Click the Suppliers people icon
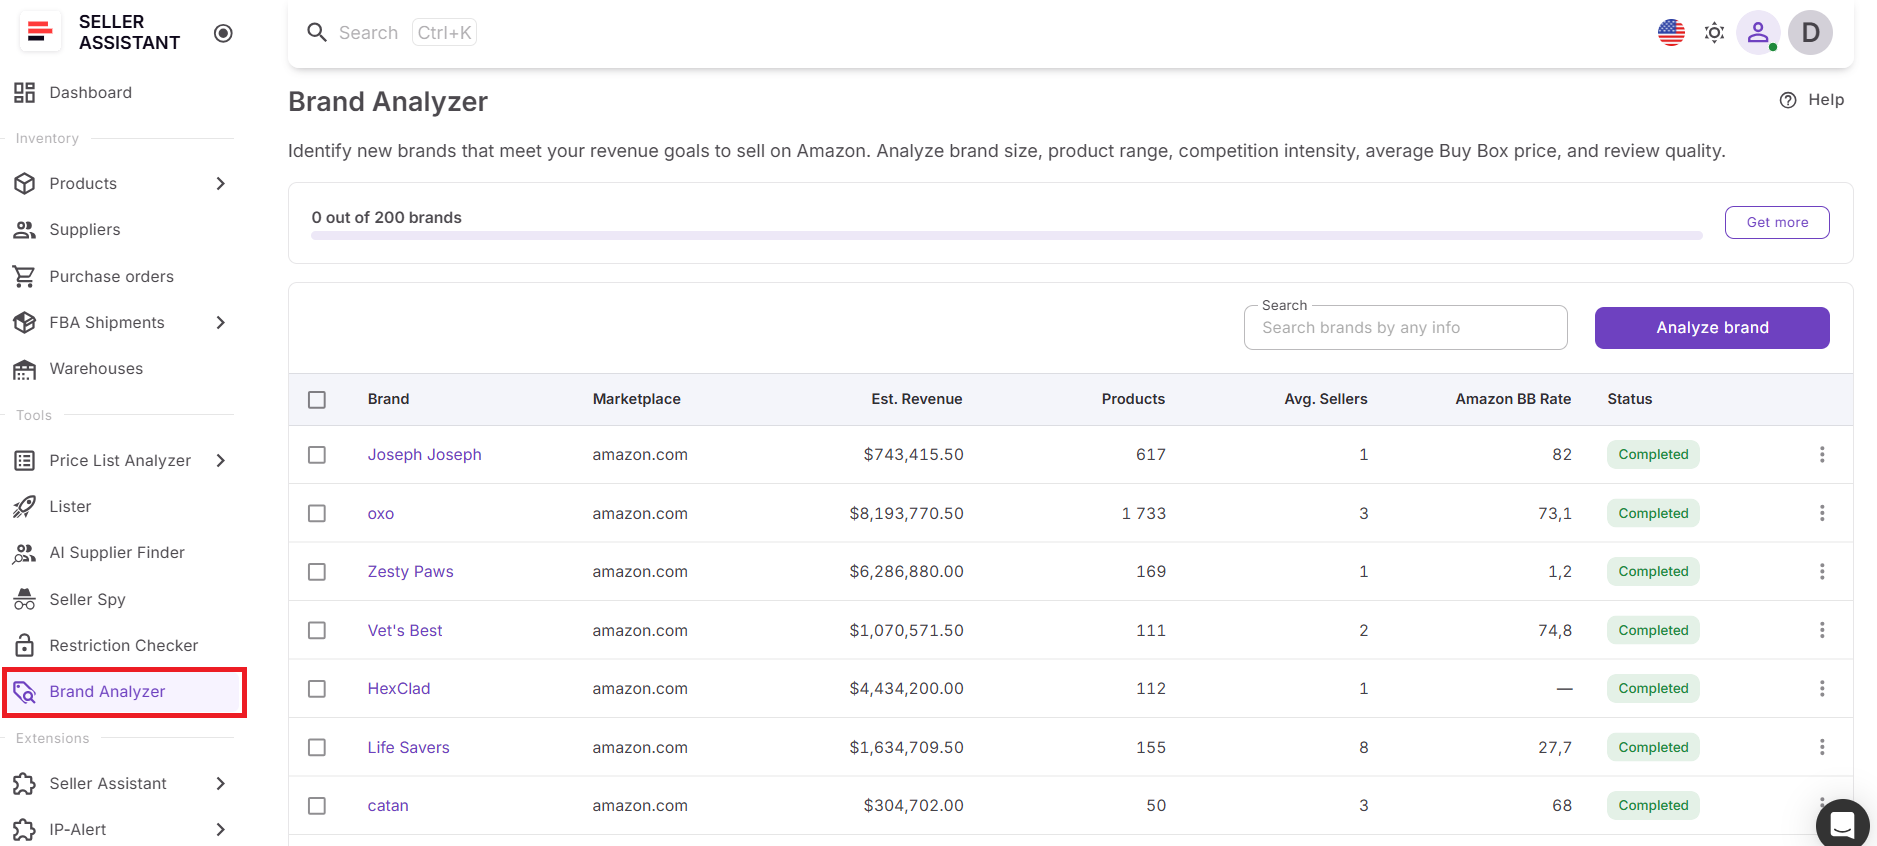Viewport: 1877px width, 846px height. point(25,230)
